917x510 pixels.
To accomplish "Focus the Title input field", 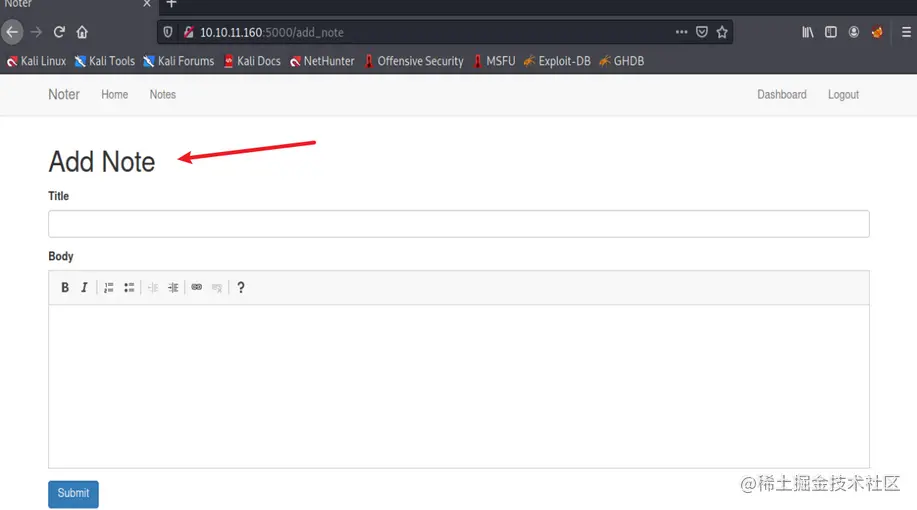I will [x=458, y=224].
